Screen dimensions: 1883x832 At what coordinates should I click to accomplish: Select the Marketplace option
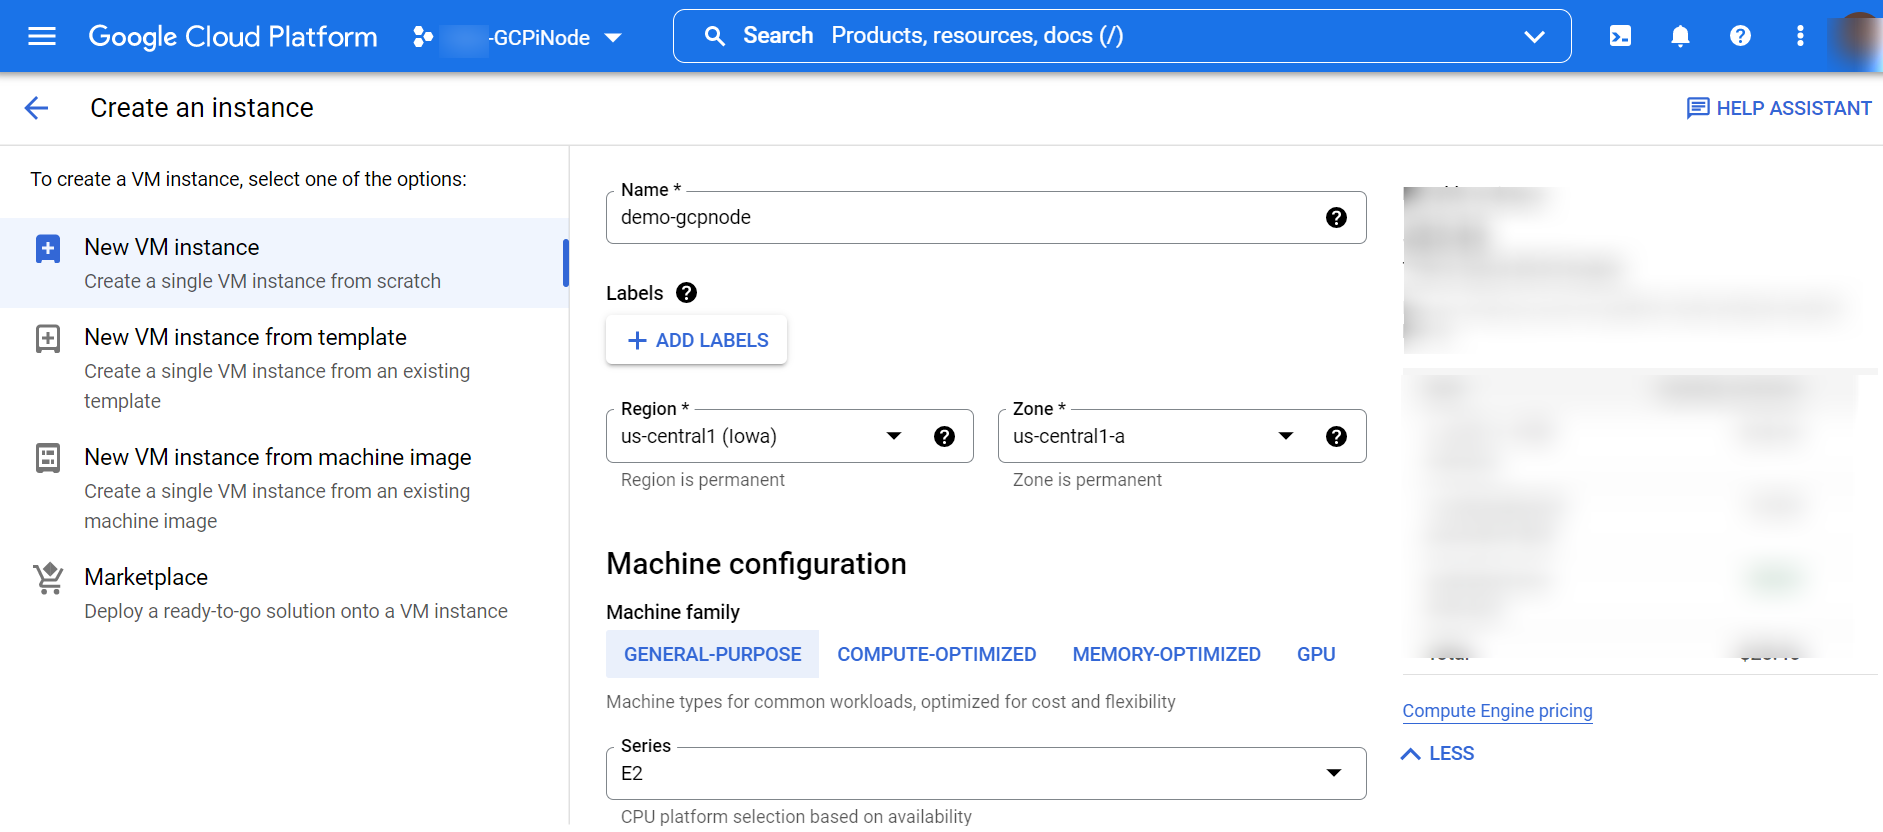tap(284, 593)
